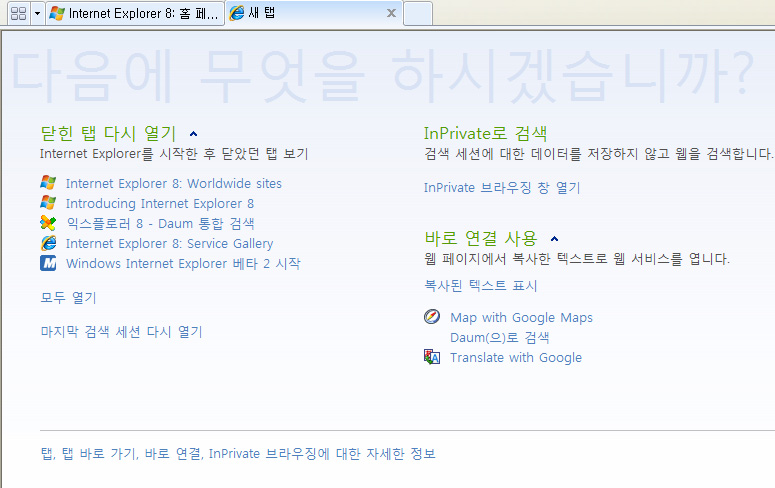The image size is (775, 488).
Task: Click Daum(으)로 검색 accelerator link
Action: (500, 338)
